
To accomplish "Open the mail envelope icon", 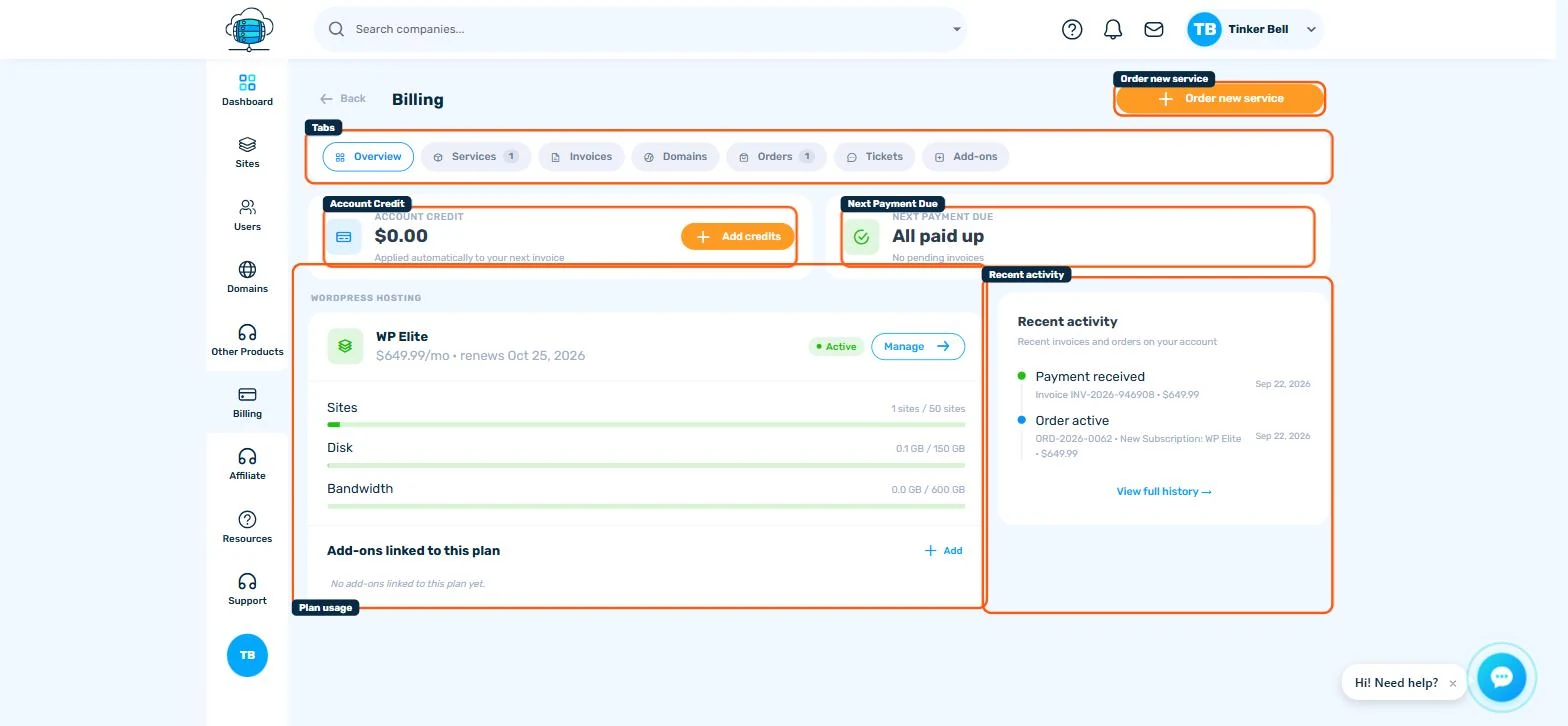I will click(1154, 29).
